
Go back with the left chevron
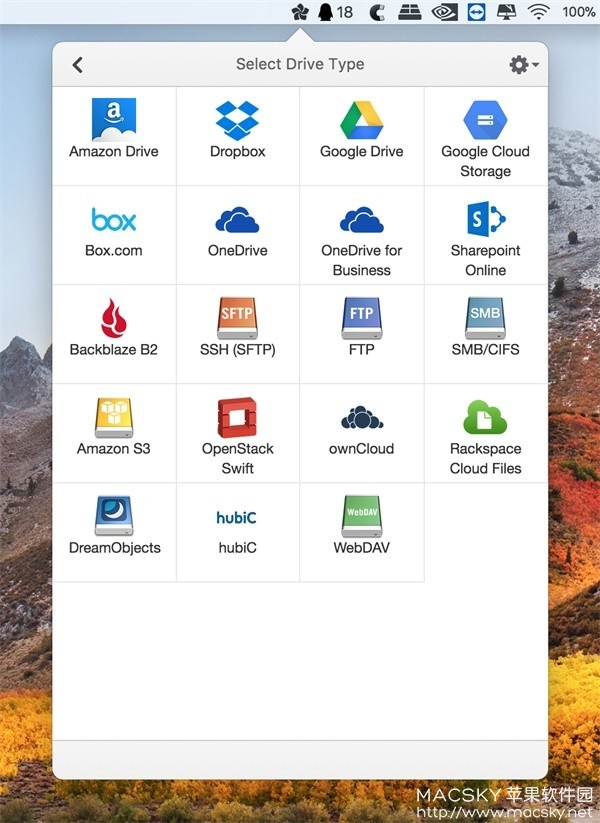[78, 65]
